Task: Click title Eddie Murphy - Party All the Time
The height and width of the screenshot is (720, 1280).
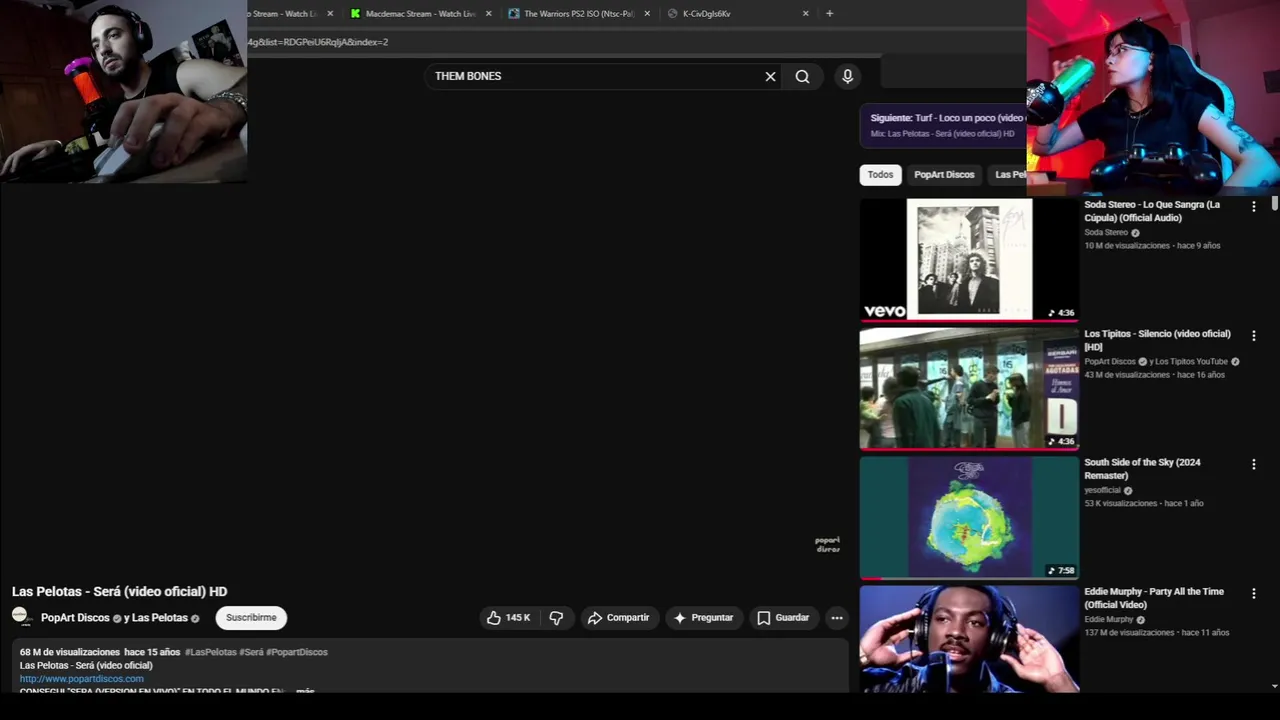Action: tap(1154, 598)
